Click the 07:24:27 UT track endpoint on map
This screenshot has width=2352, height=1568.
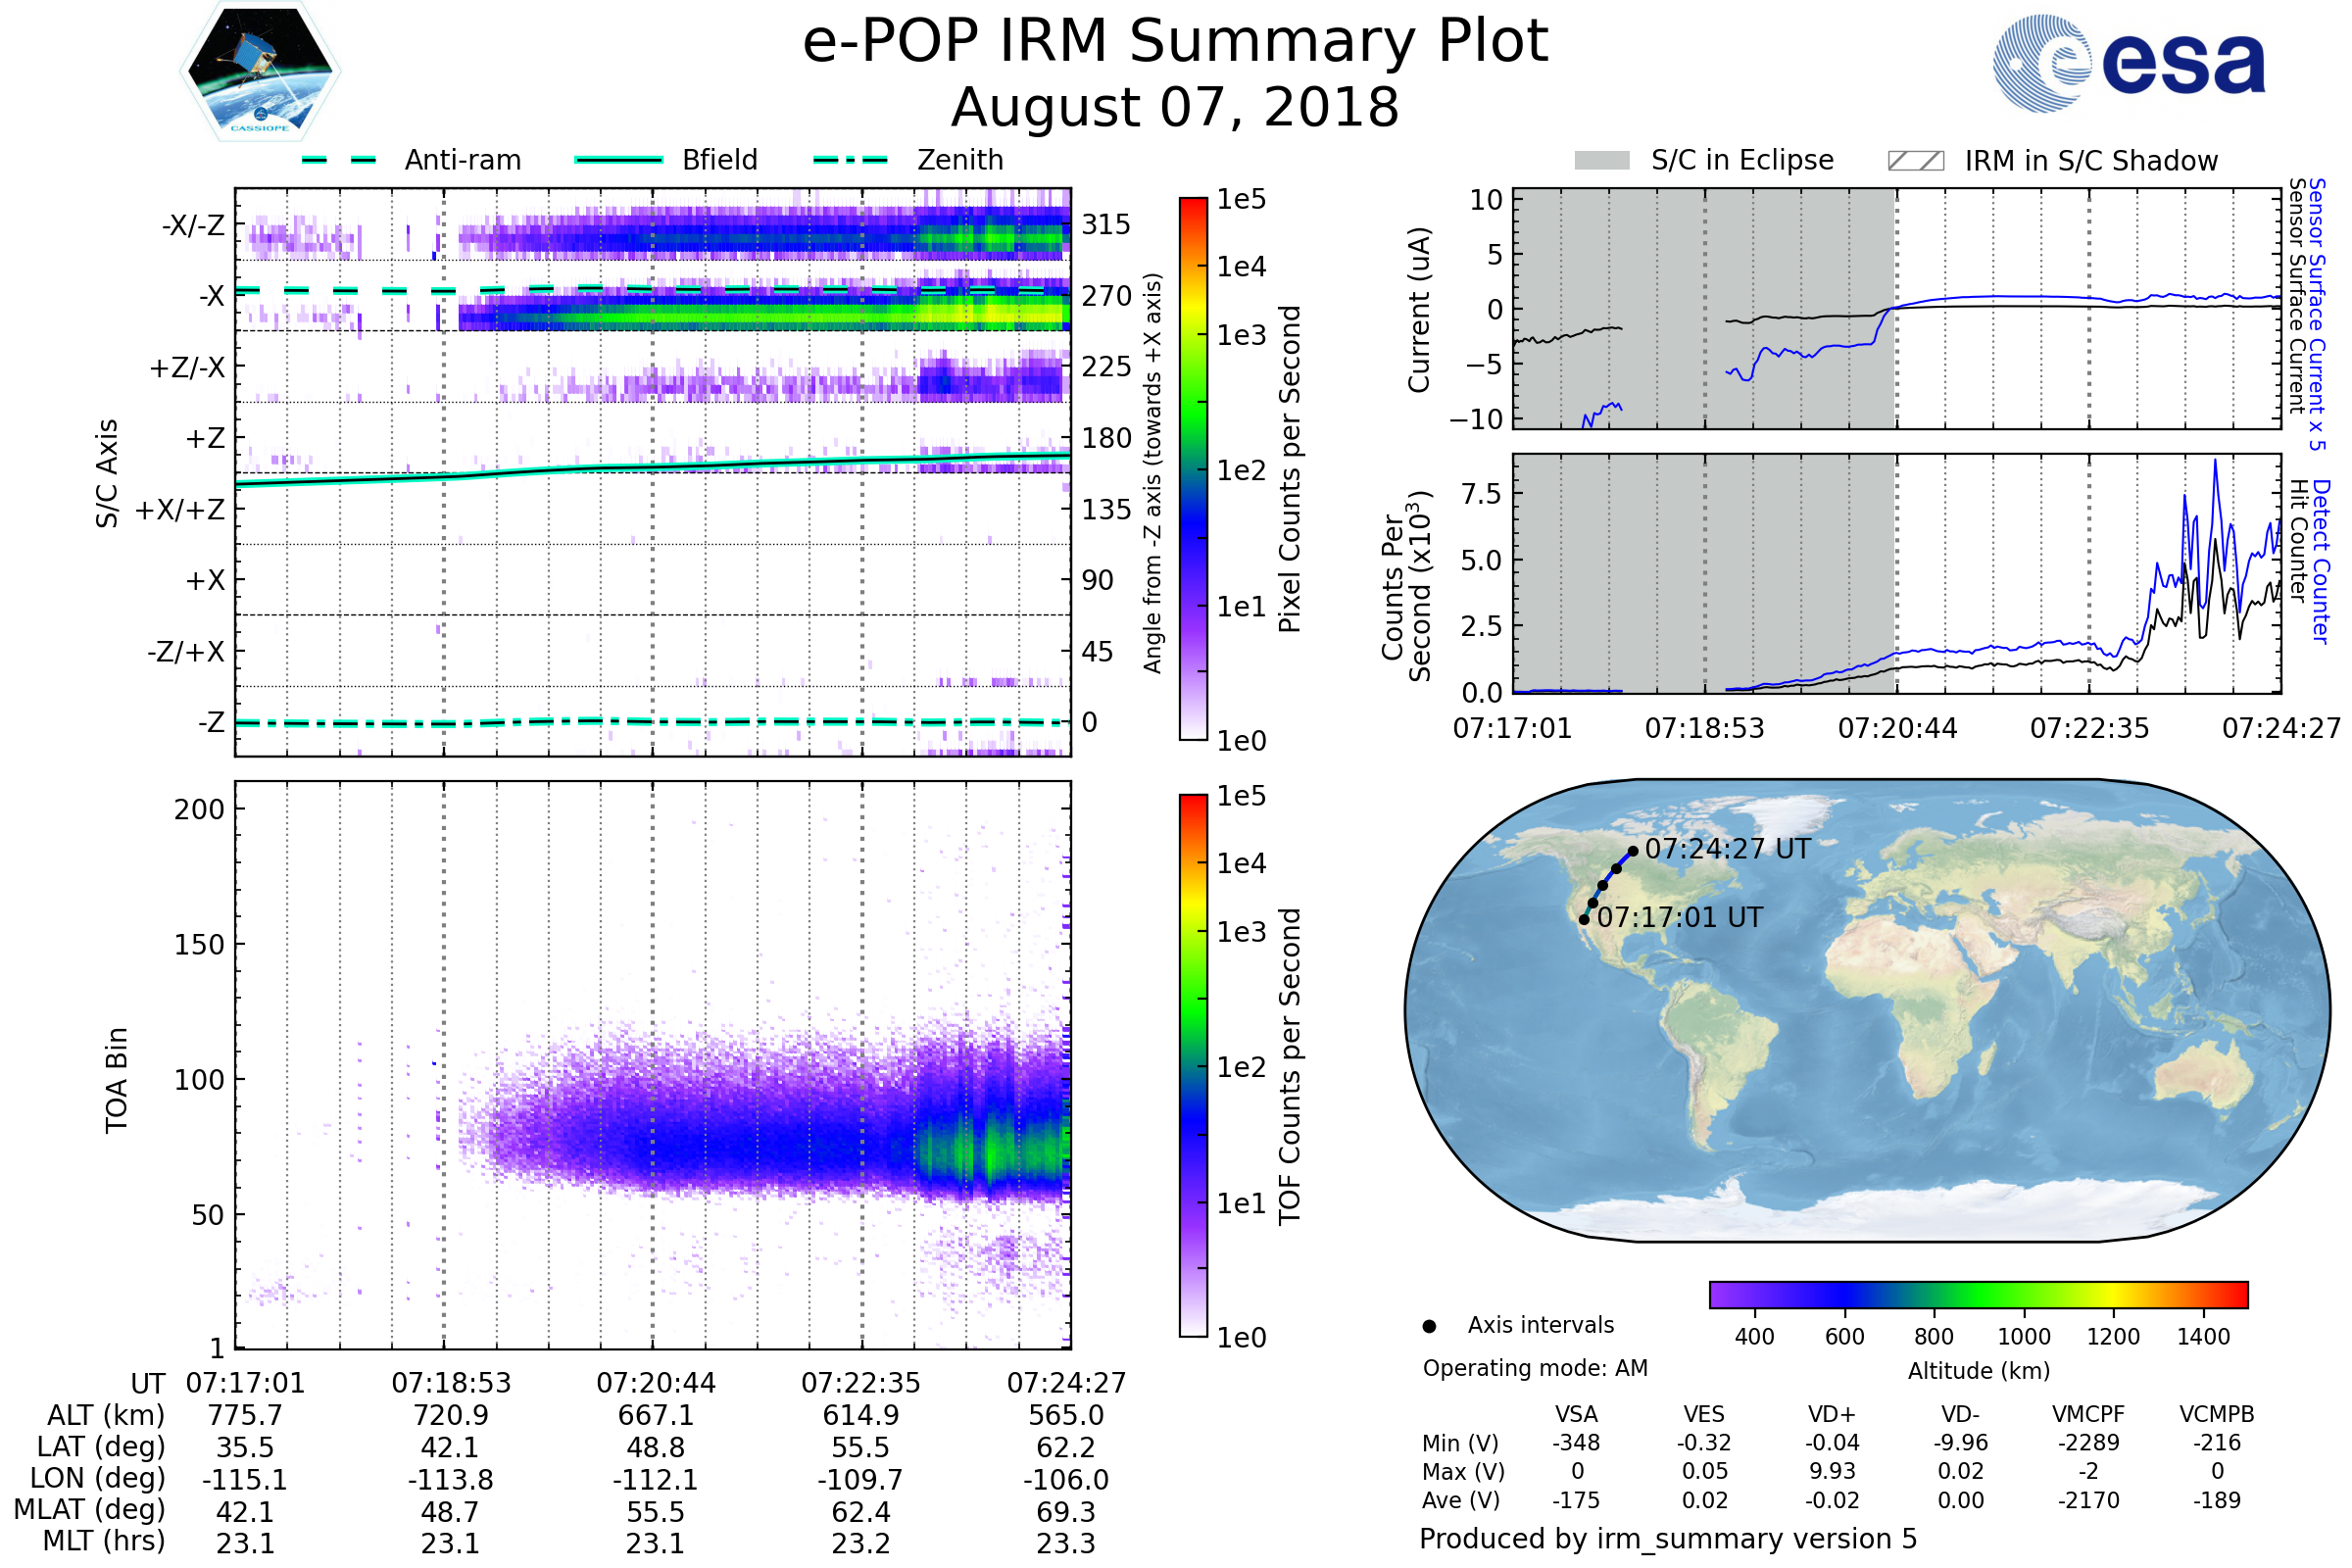pyautogui.click(x=1633, y=851)
